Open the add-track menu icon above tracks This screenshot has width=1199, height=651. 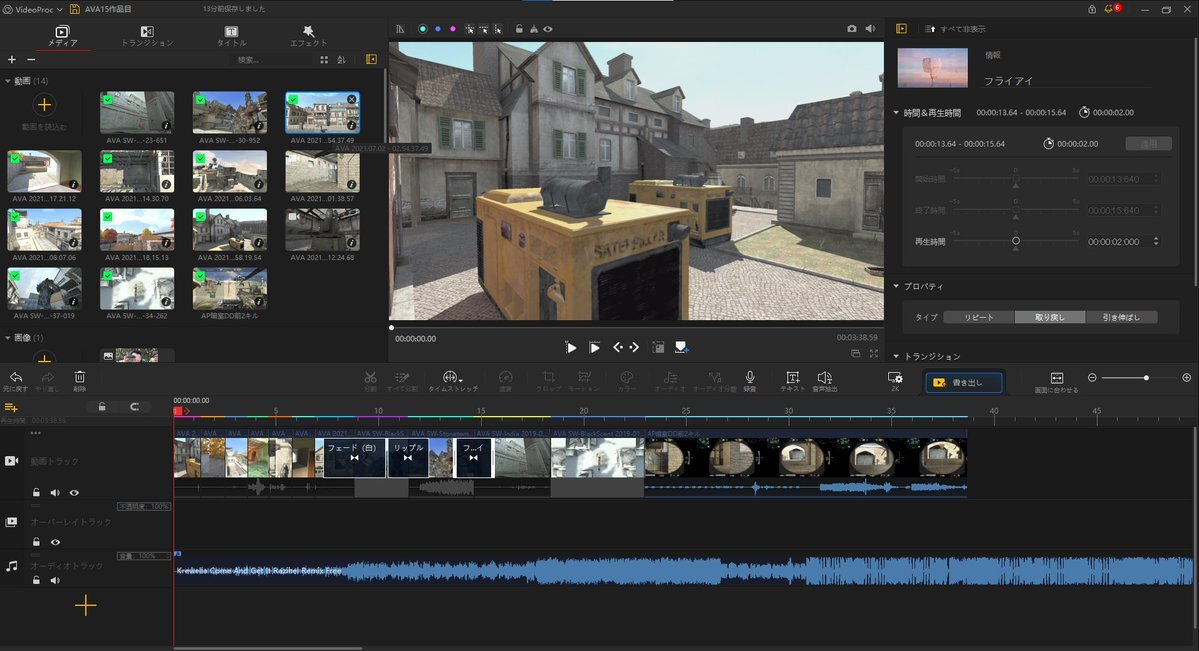pyautogui.click(x=11, y=408)
